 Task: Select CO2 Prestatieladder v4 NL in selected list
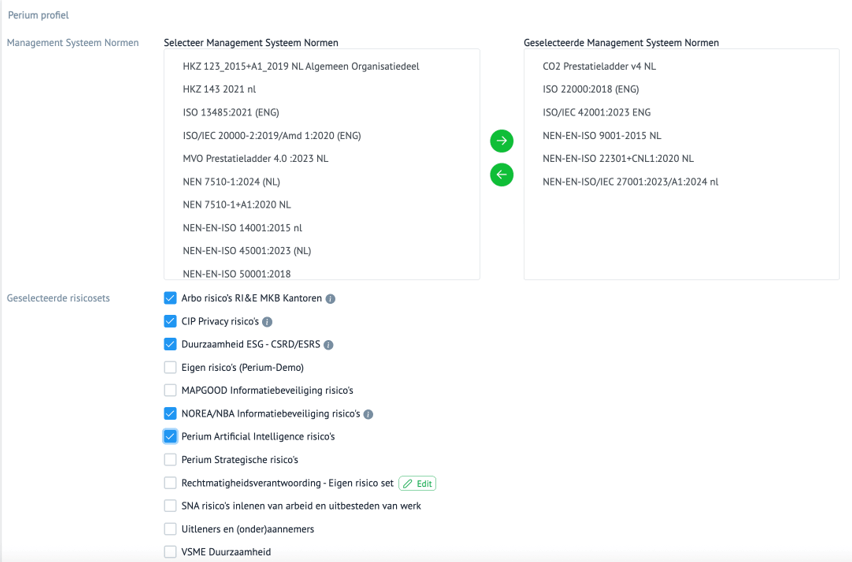[599, 66]
